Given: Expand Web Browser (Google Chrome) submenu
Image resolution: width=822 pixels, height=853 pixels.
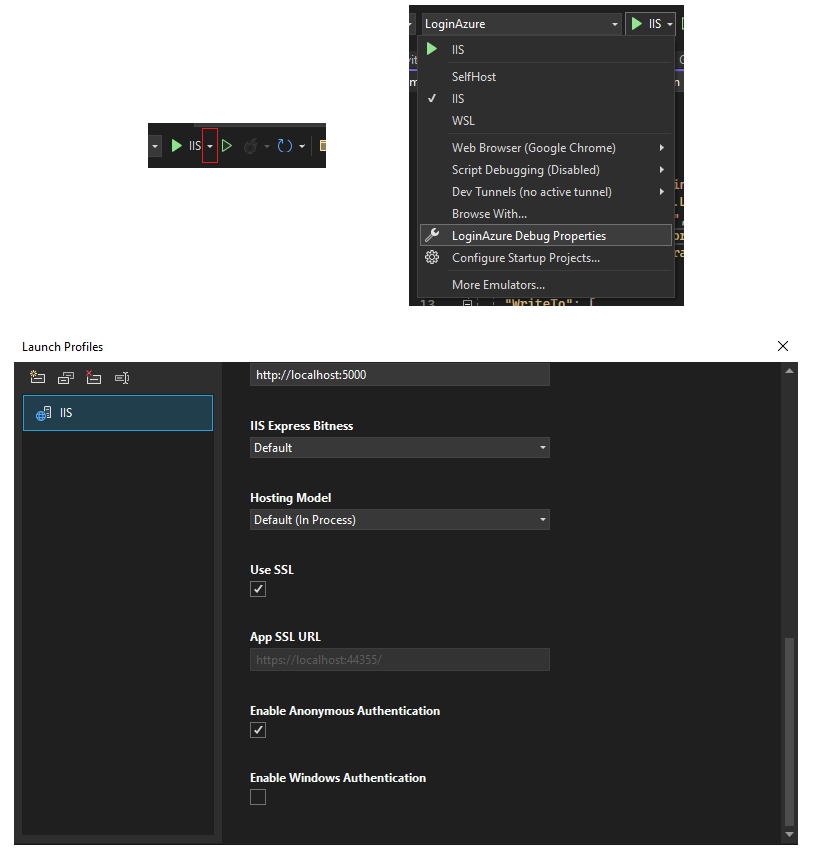Looking at the screenshot, I should tap(546, 148).
